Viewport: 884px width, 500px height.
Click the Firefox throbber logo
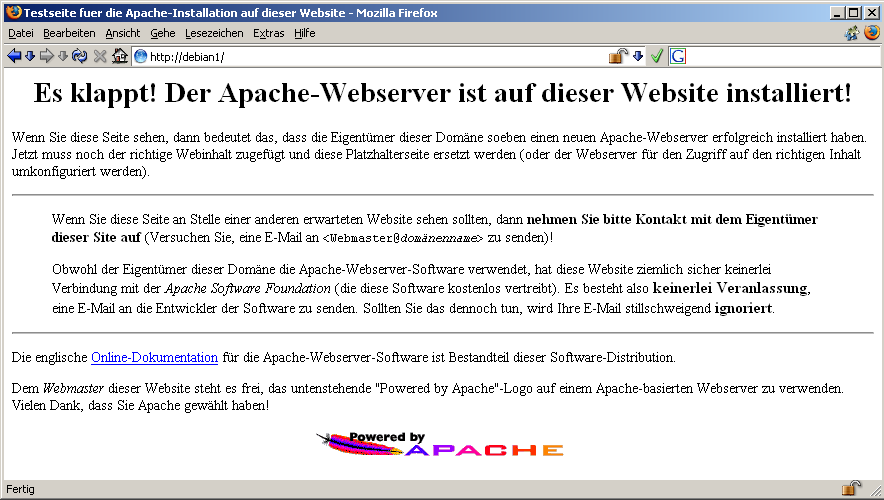(x=872, y=33)
